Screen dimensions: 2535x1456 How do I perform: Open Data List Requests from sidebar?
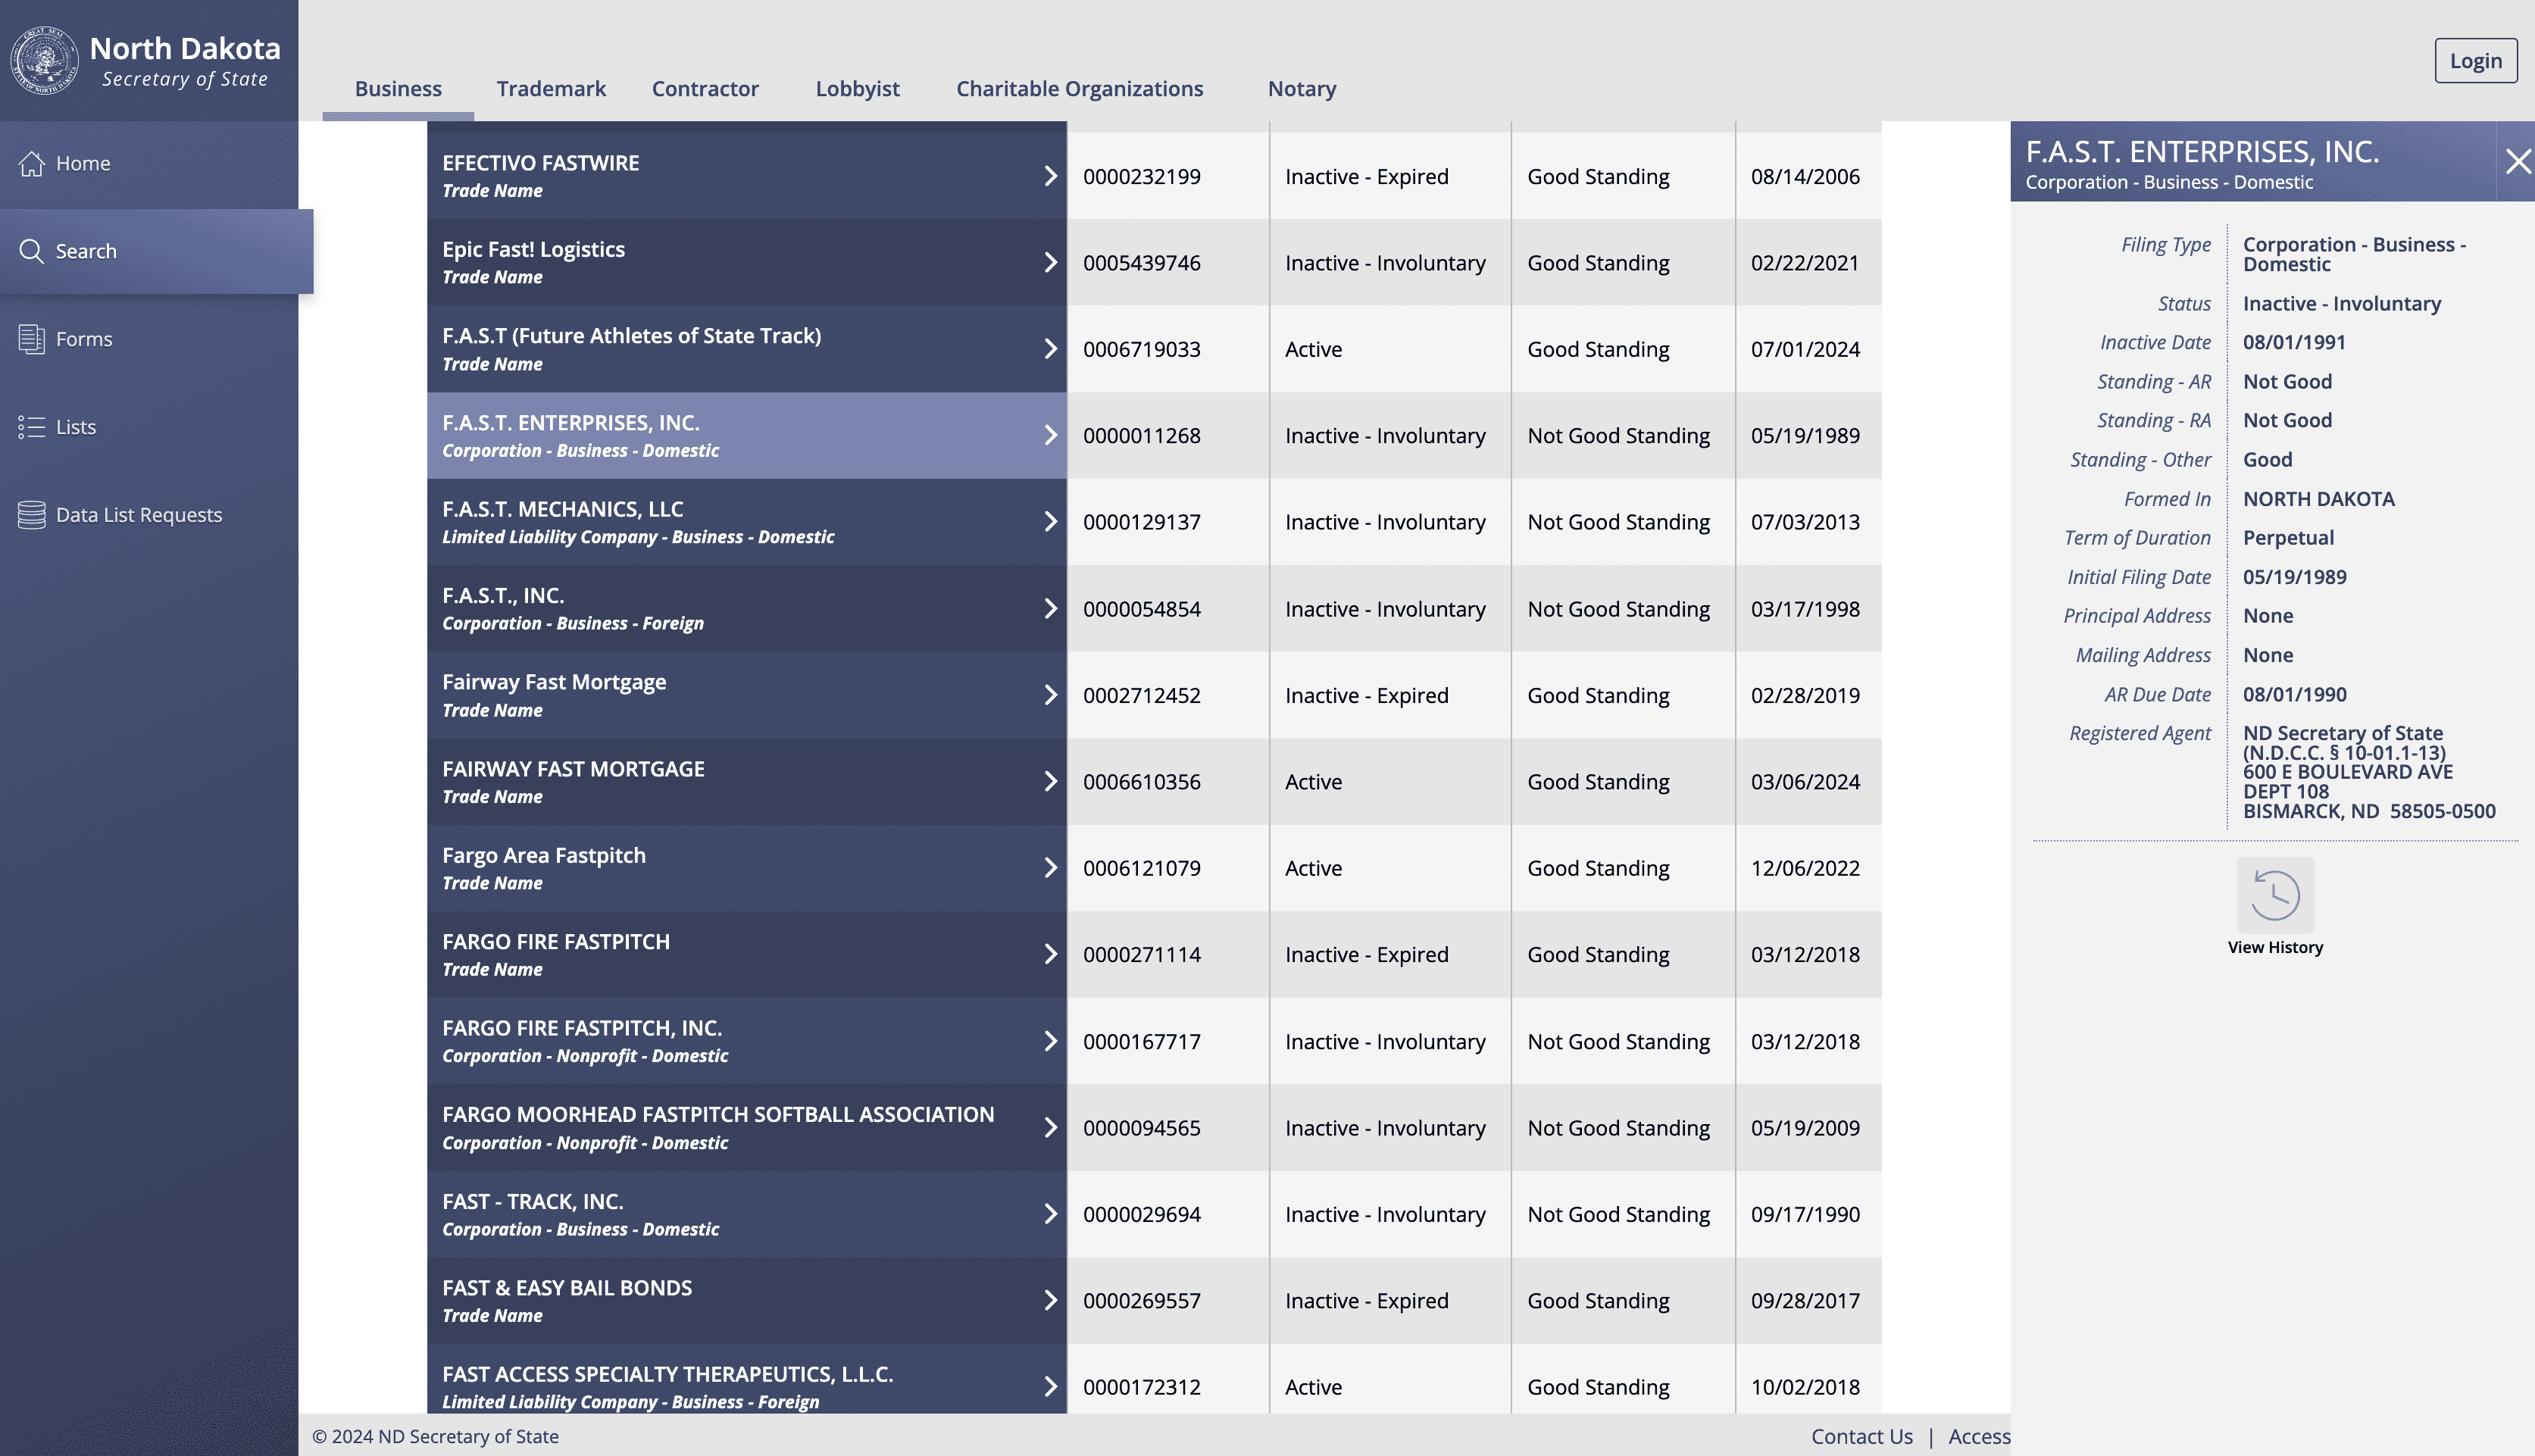coord(149,515)
